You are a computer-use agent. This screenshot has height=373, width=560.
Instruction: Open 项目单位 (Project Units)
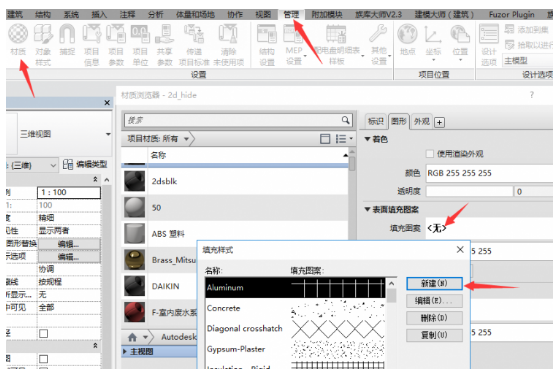coord(140,44)
